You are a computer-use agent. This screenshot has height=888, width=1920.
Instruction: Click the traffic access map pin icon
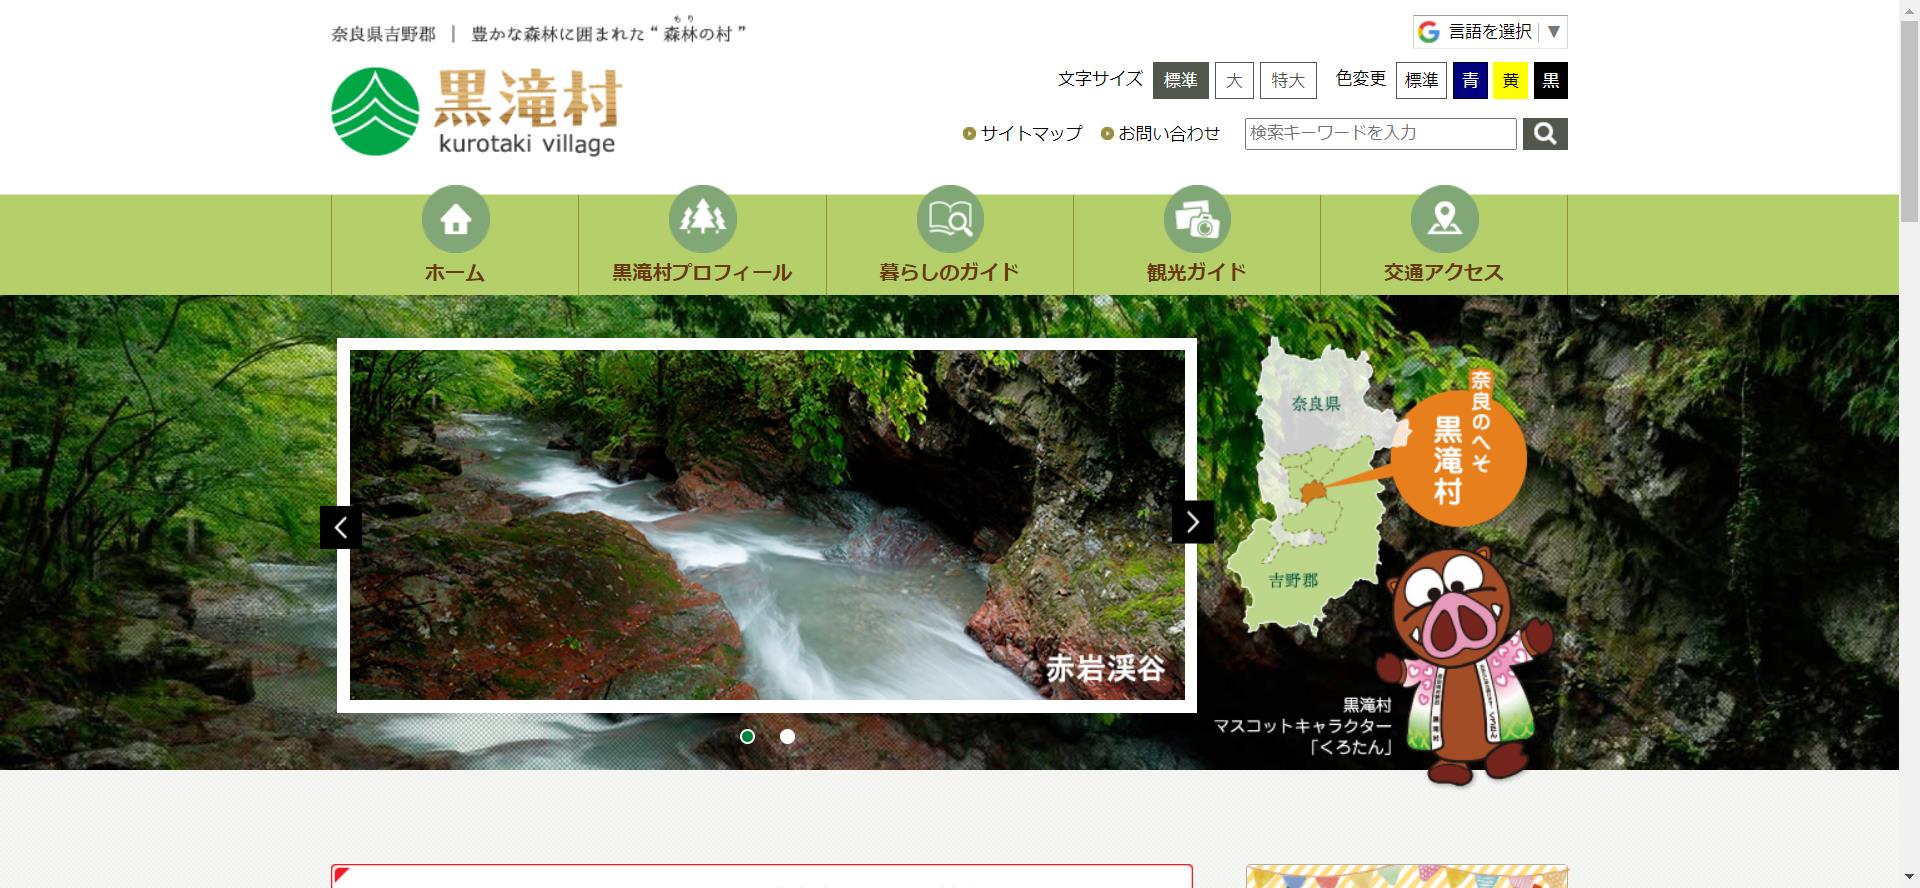click(1444, 219)
